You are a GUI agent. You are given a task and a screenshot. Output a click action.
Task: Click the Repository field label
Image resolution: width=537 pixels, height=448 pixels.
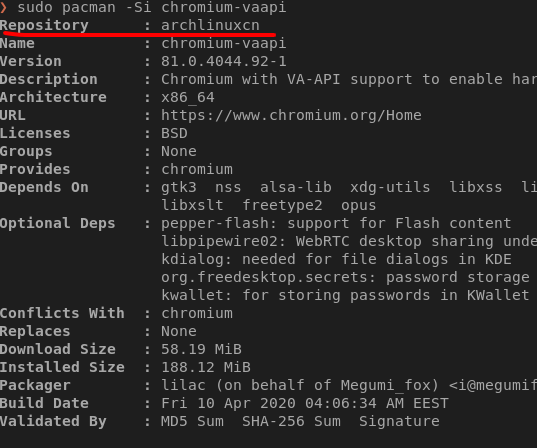[44, 26]
